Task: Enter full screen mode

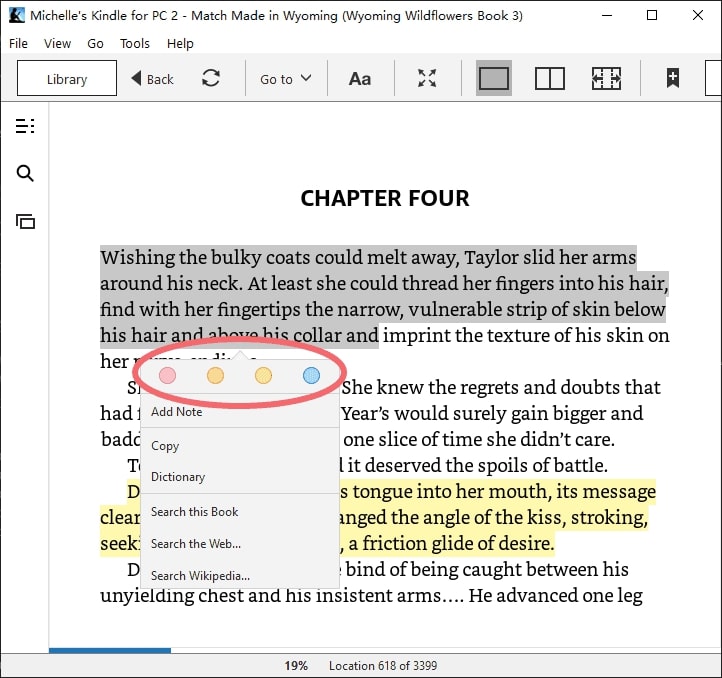Action: pyautogui.click(x=427, y=78)
